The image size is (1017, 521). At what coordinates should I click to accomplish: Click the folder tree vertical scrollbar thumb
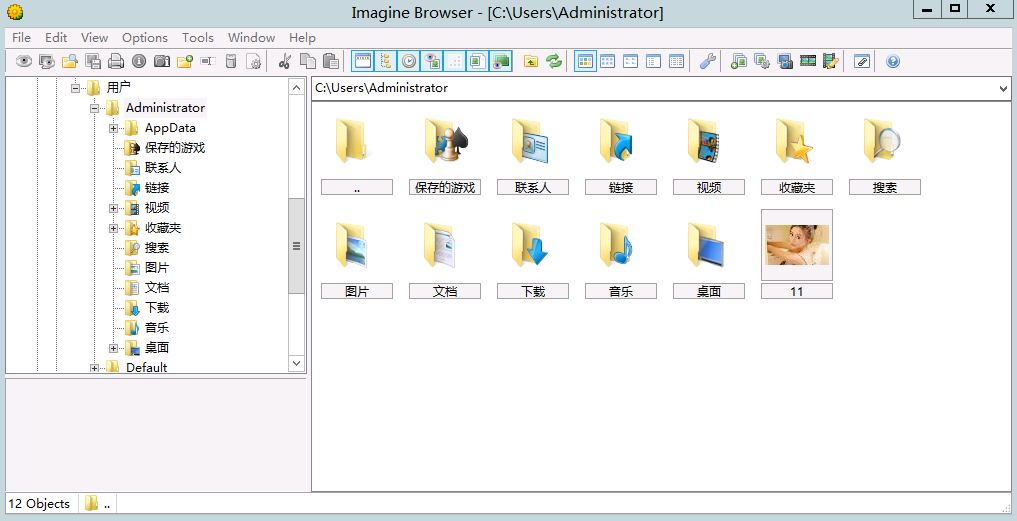[x=296, y=246]
